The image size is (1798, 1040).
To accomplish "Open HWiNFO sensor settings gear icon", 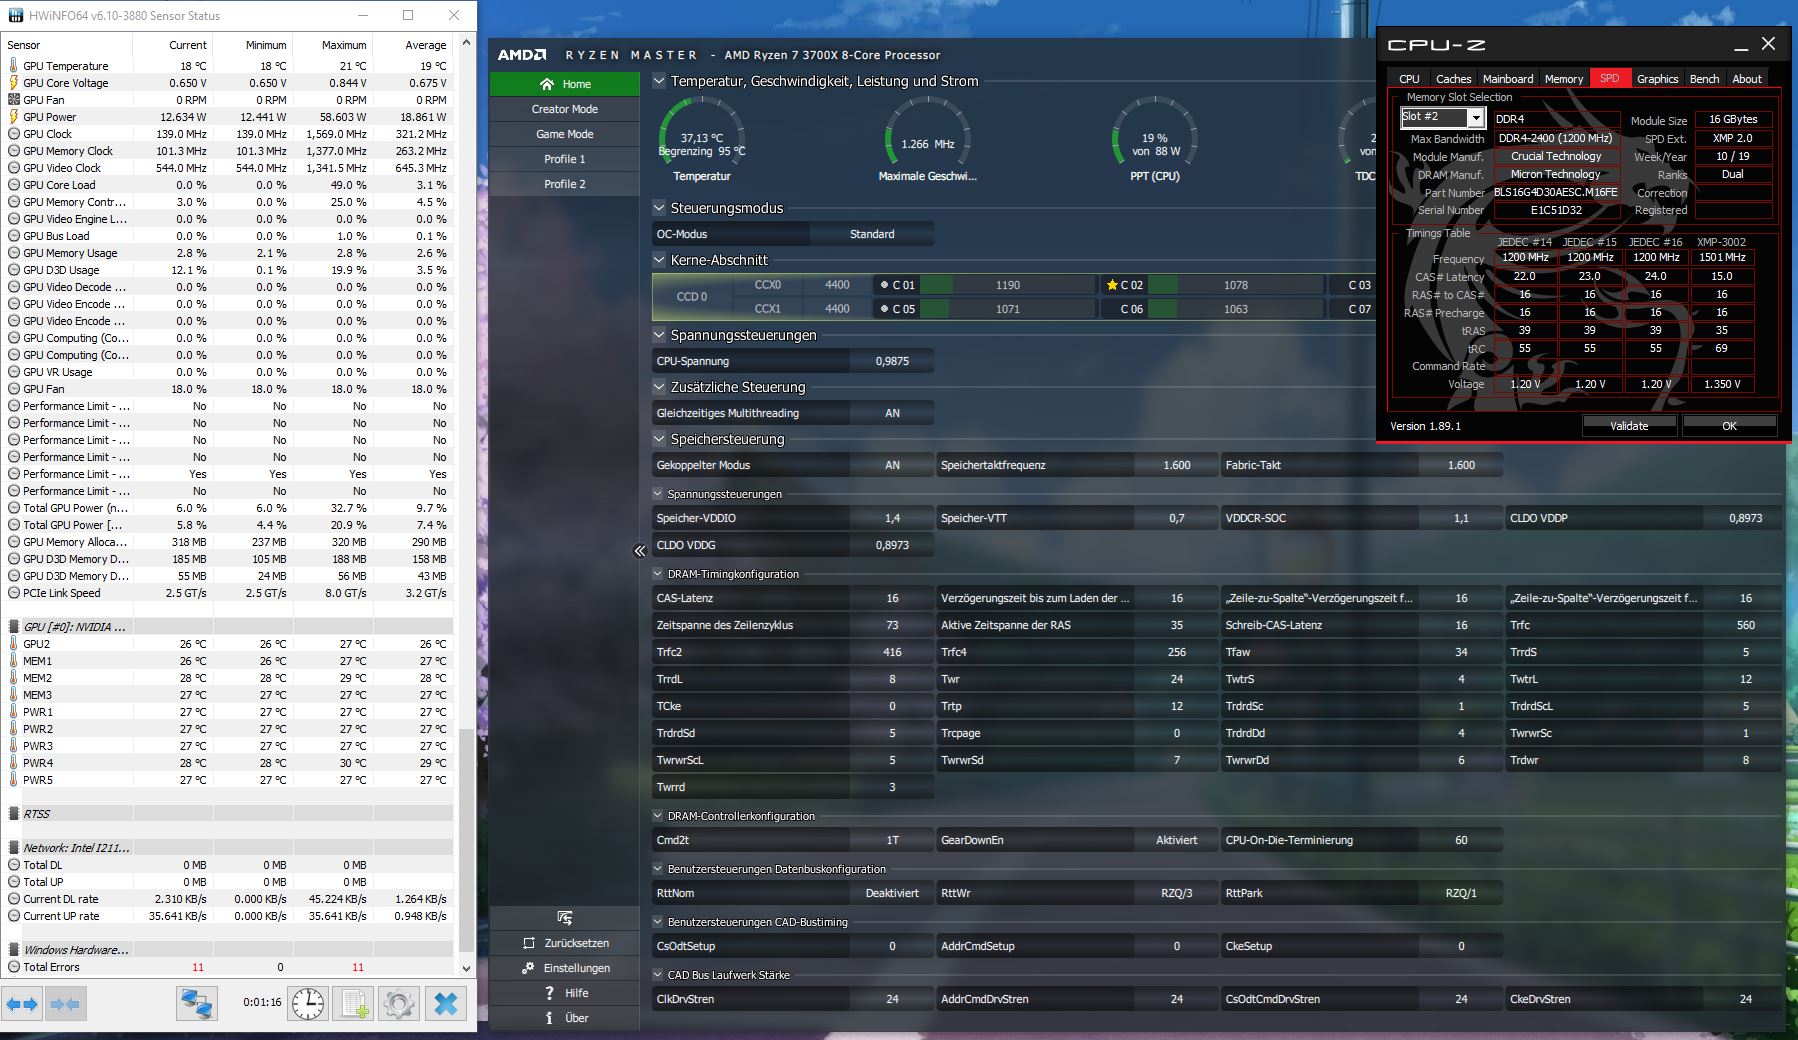I will [399, 1003].
